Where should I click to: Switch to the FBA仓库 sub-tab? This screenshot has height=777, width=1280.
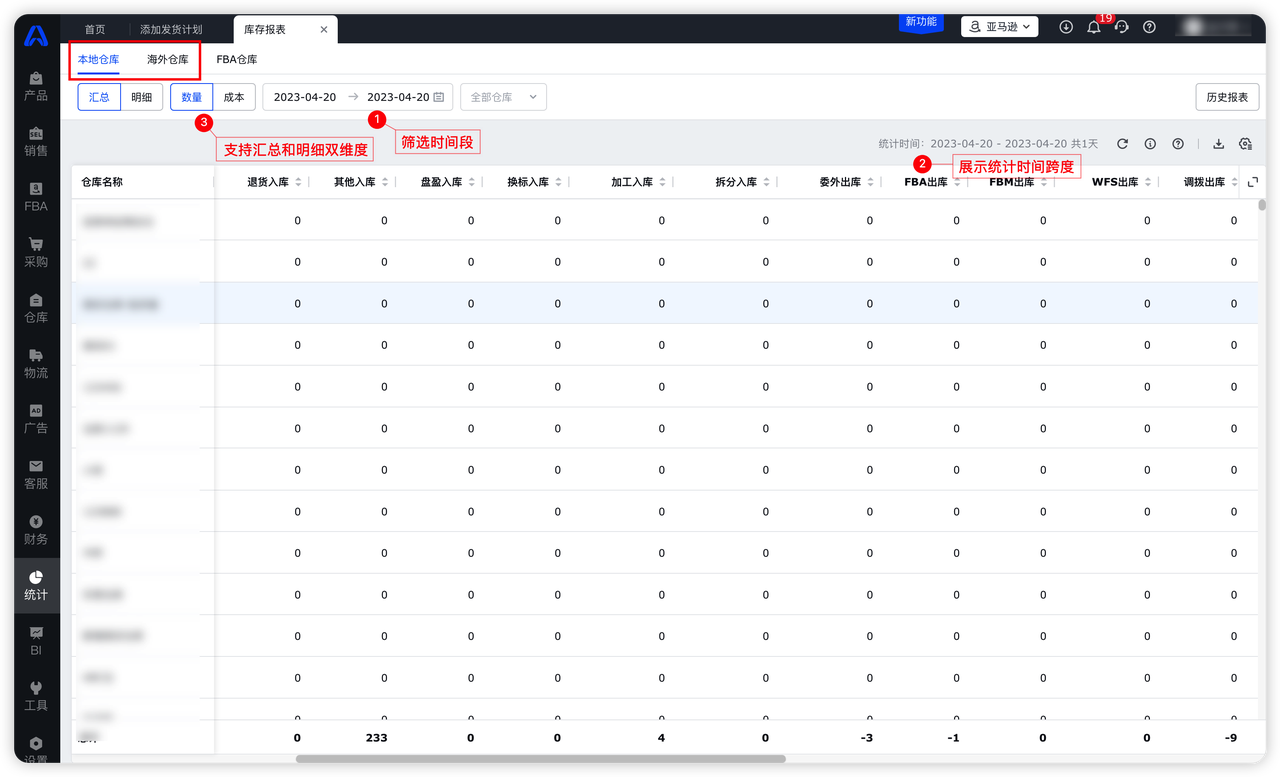pyautogui.click(x=237, y=60)
